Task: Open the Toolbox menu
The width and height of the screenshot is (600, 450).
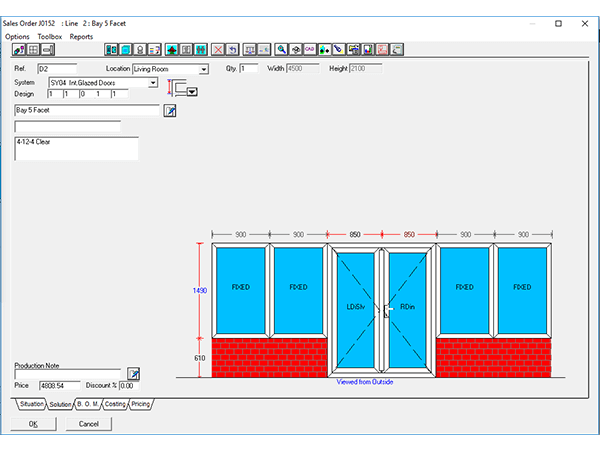Action: click(50, 36)
